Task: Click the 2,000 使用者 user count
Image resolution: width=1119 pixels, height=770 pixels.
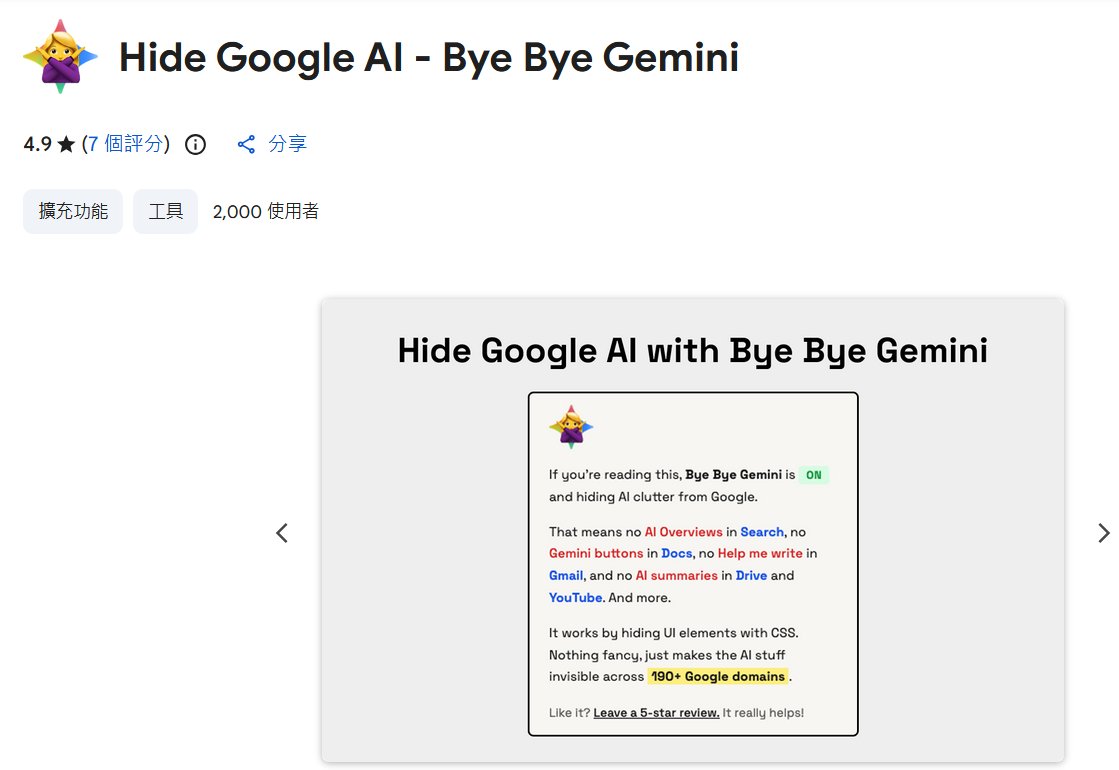Action: pyautogui.click(x=266, y=211)
